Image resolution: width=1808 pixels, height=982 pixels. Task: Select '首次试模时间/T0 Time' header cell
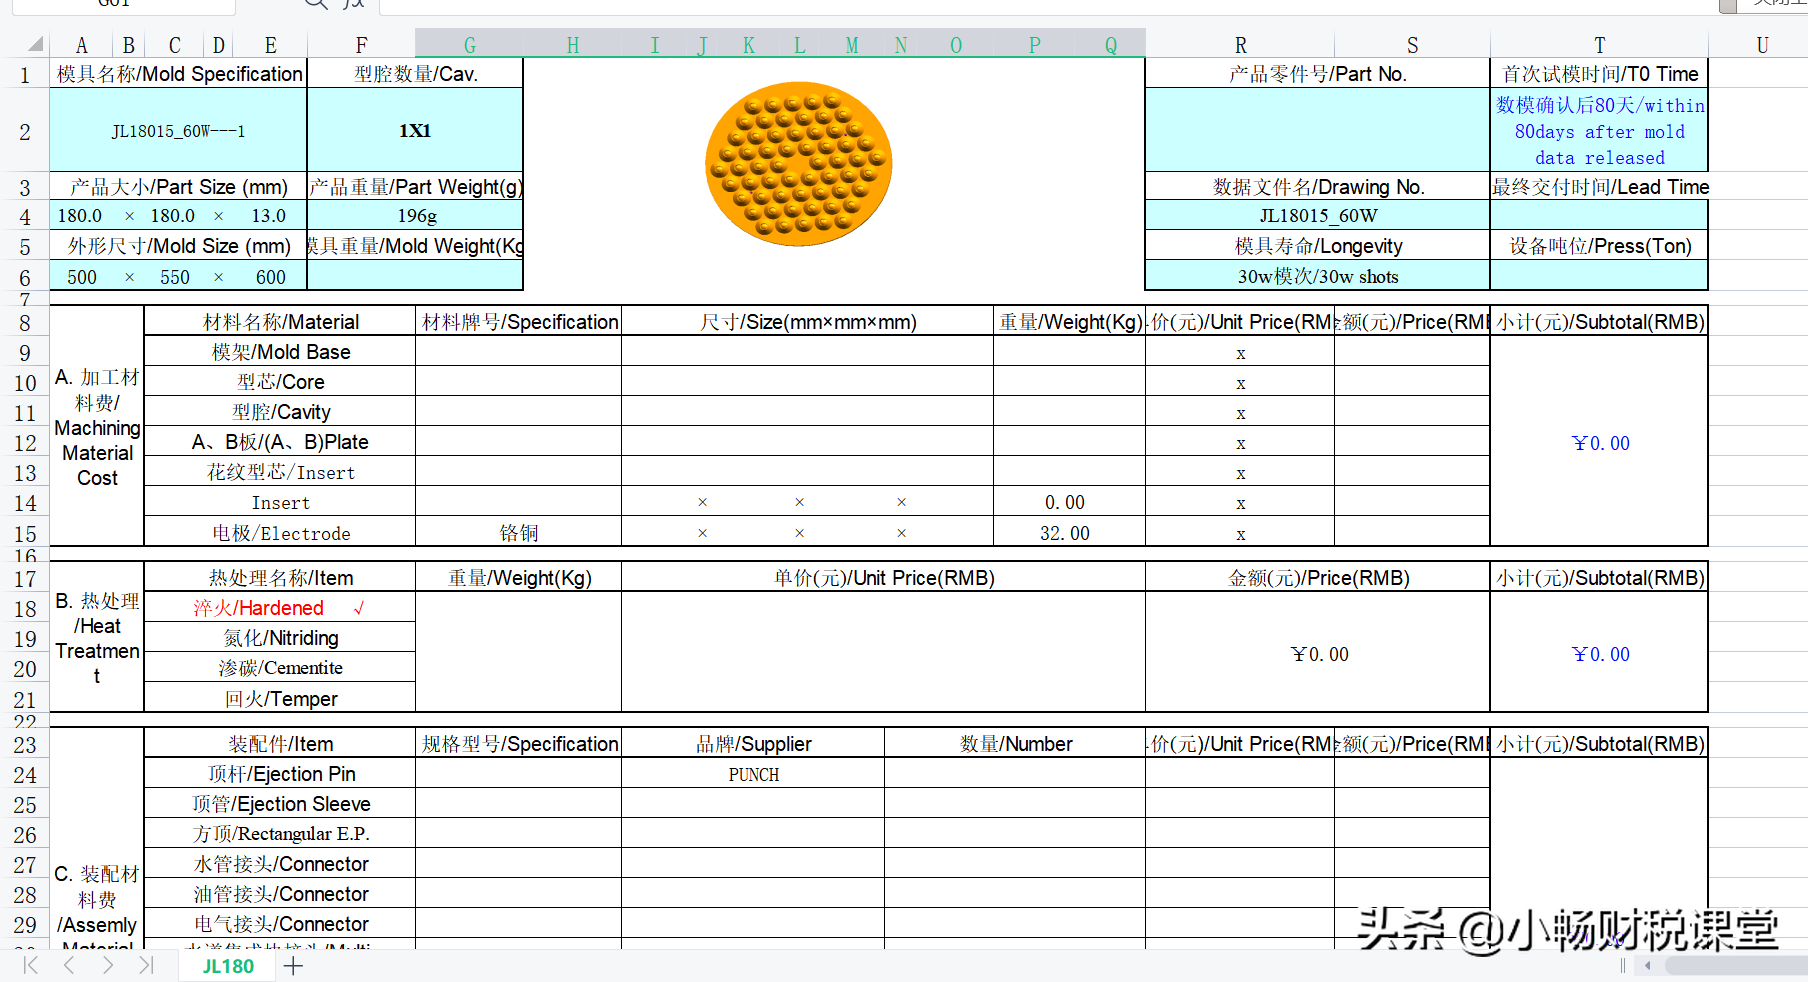point(1599,74)
